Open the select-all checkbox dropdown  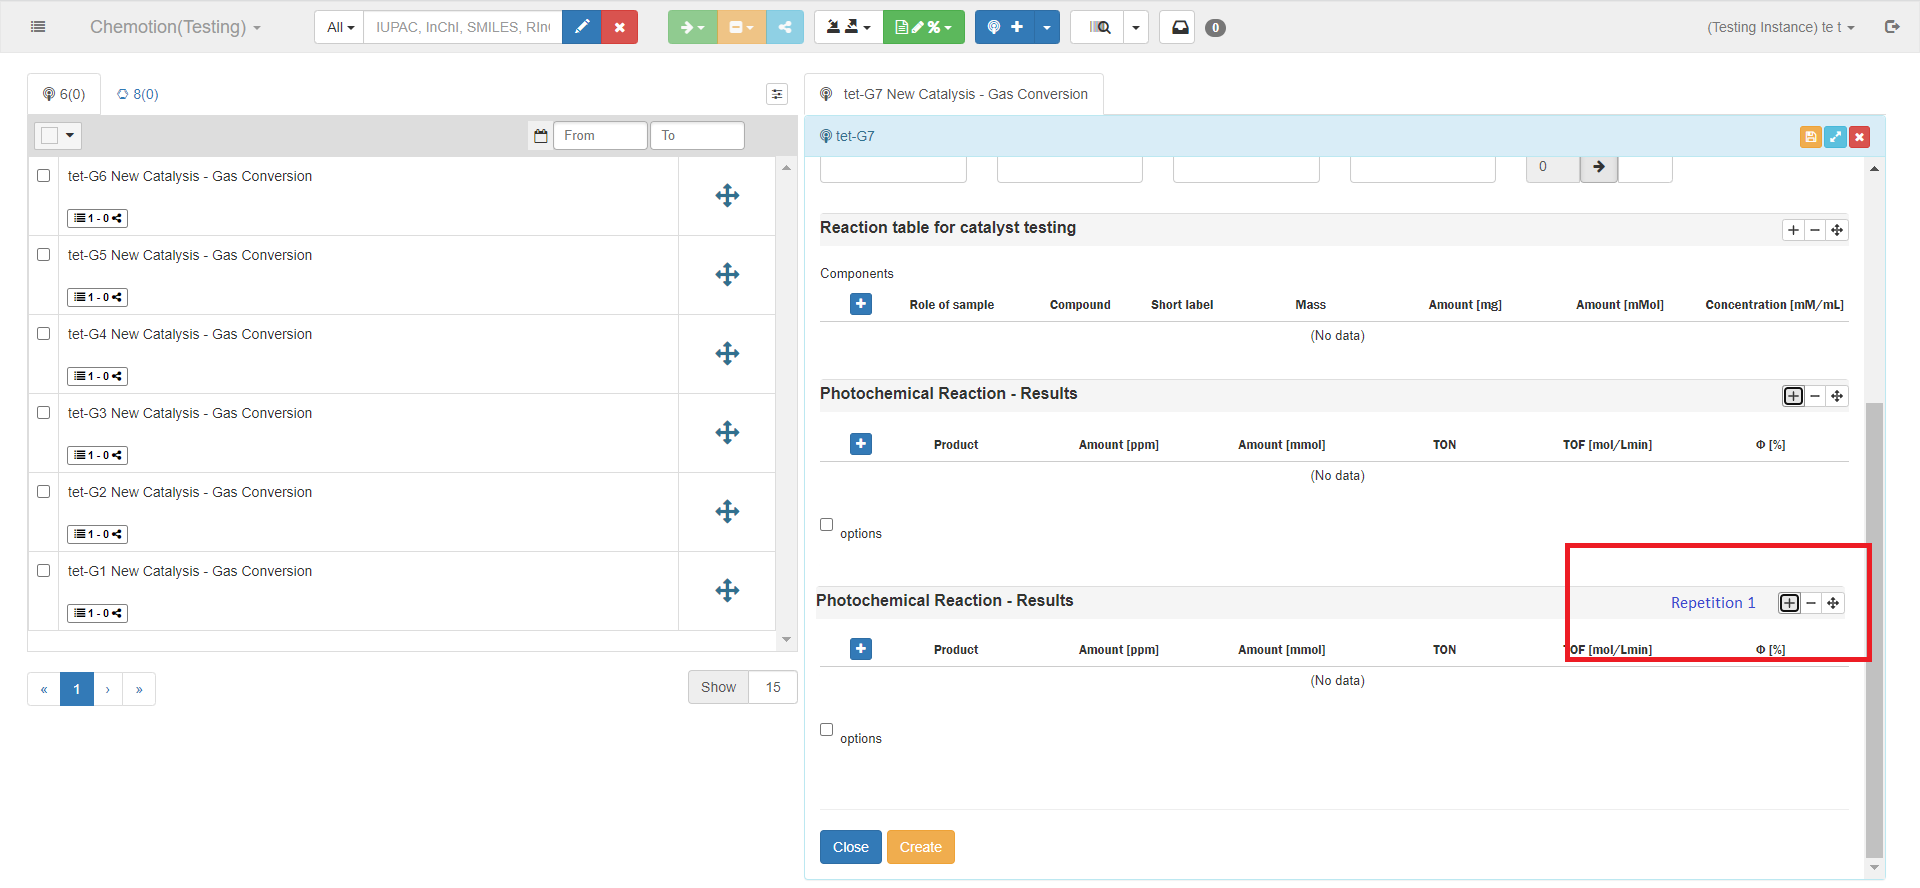[x=58, y=135]
